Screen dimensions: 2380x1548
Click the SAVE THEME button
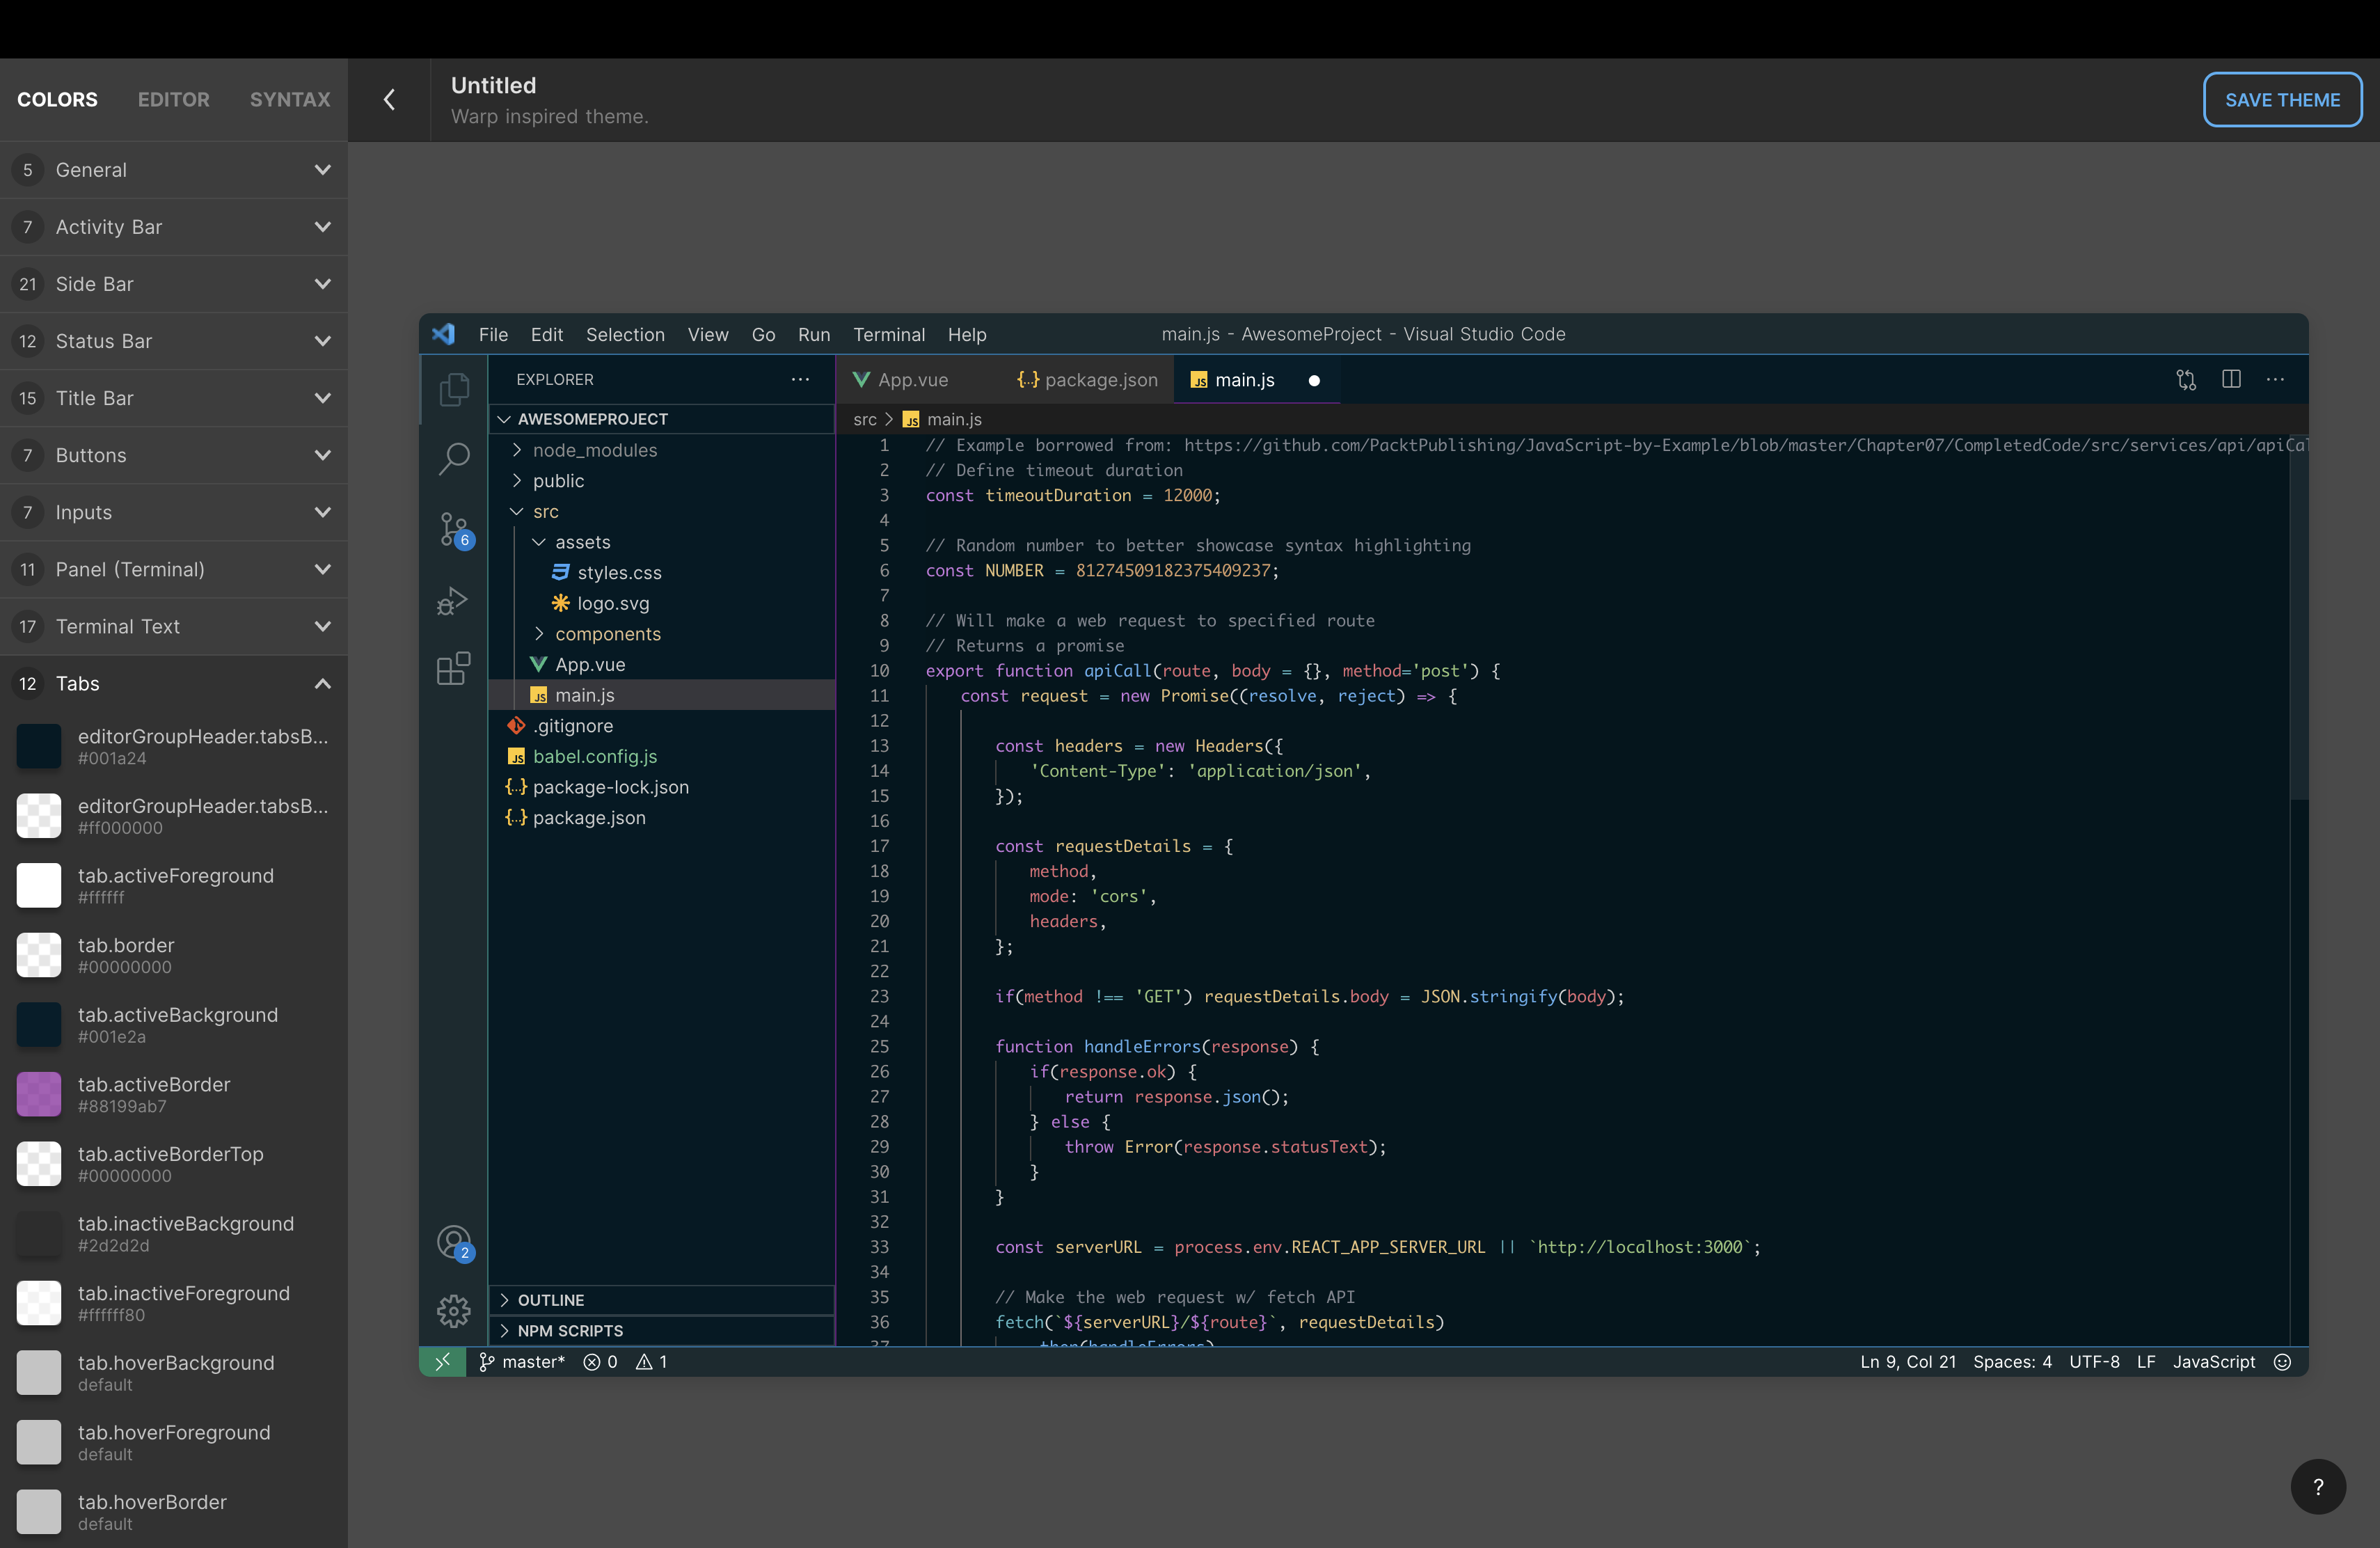(2282, 99)
